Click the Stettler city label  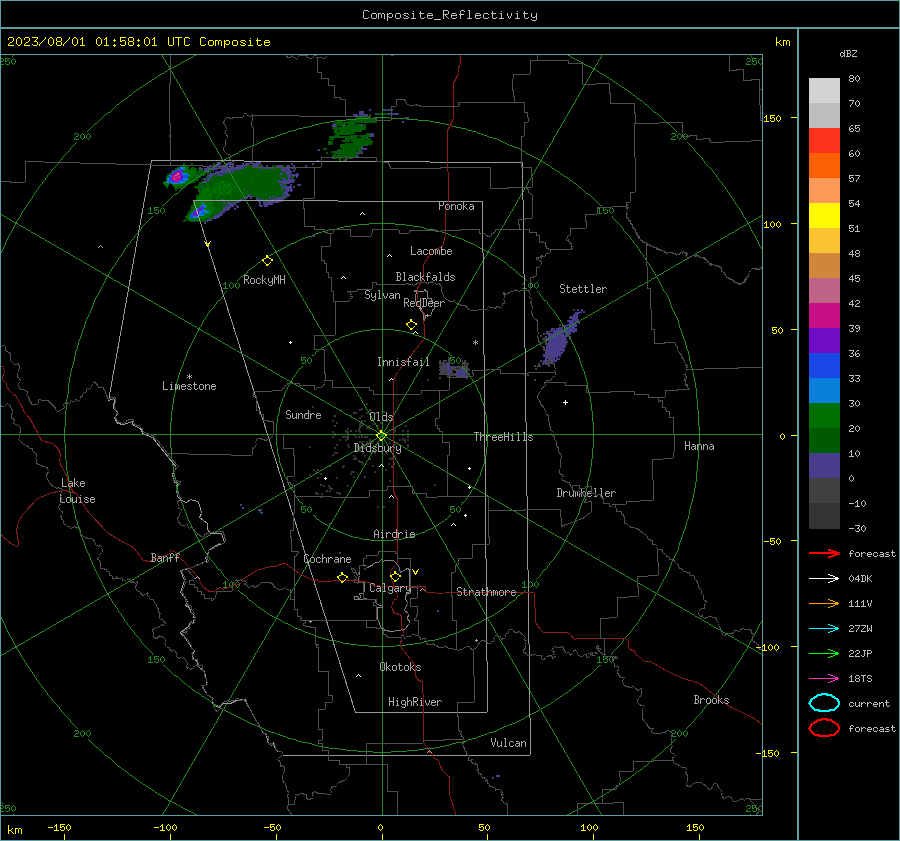(583, 289)
